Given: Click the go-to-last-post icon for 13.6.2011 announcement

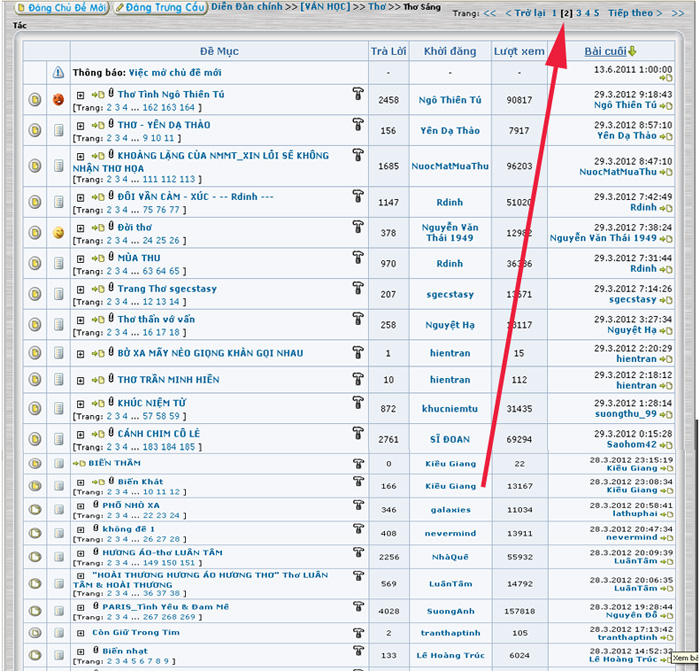Looking at the screenshot, I should 666,78.
